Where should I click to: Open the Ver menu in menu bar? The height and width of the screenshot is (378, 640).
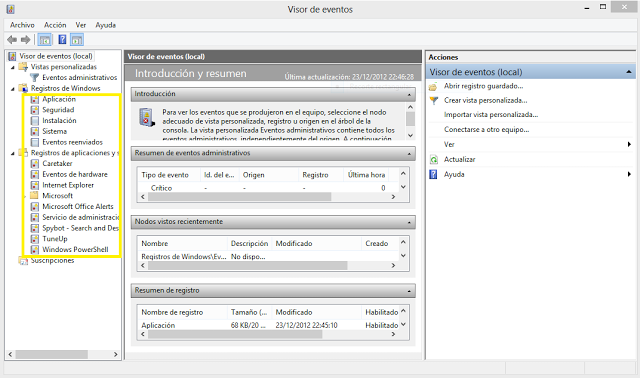[81, 25]
